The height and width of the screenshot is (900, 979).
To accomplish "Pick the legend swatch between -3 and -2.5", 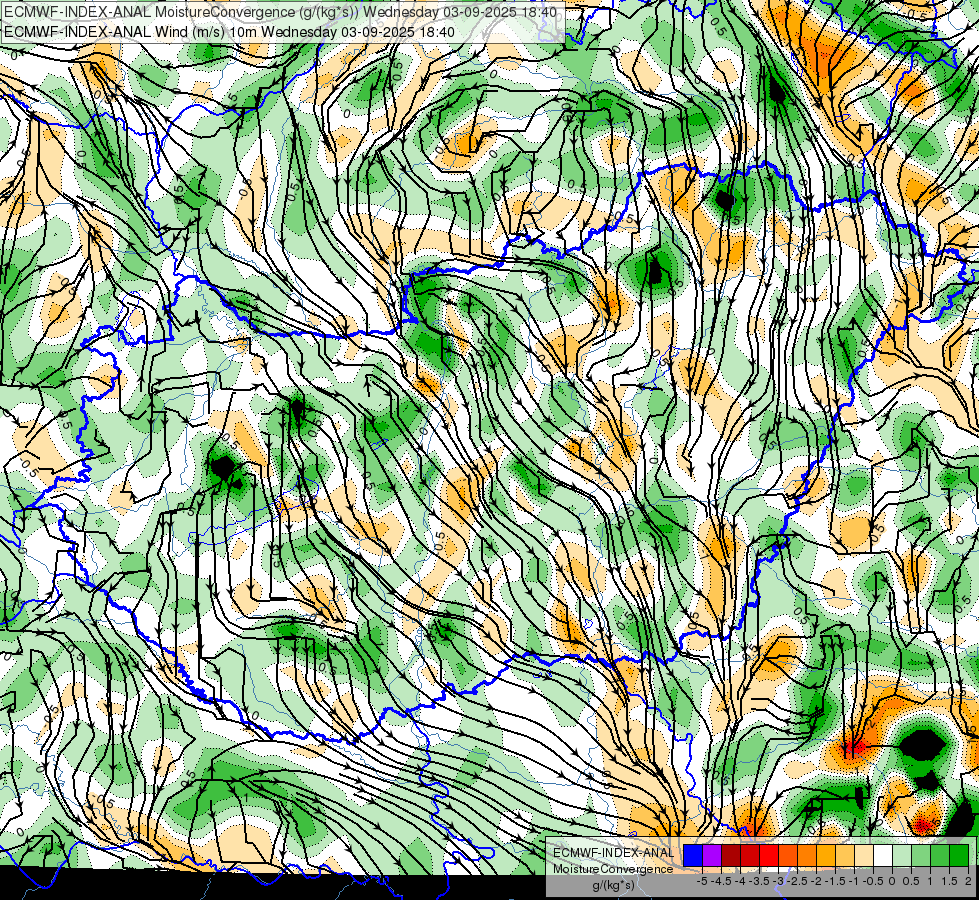I will coord(788,855).
